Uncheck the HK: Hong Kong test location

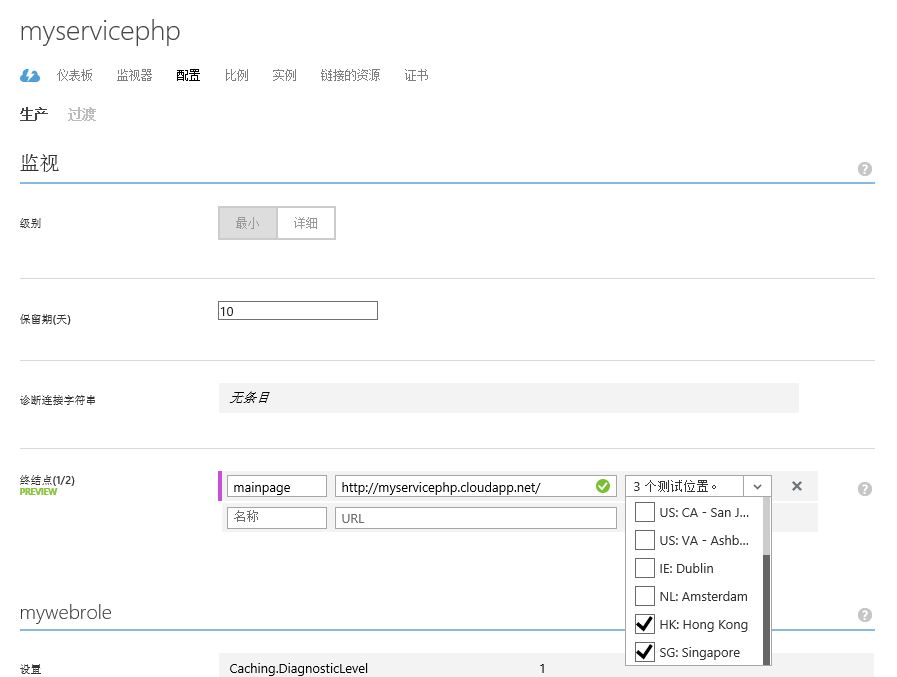(644, 624)
